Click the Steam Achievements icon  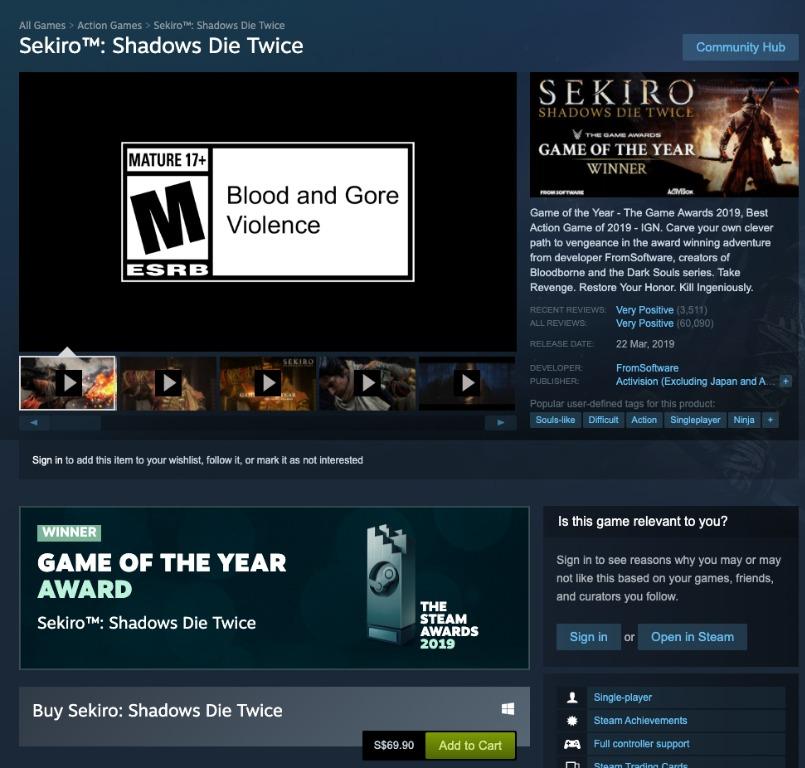pyautogui.click(x=570, y=720)
